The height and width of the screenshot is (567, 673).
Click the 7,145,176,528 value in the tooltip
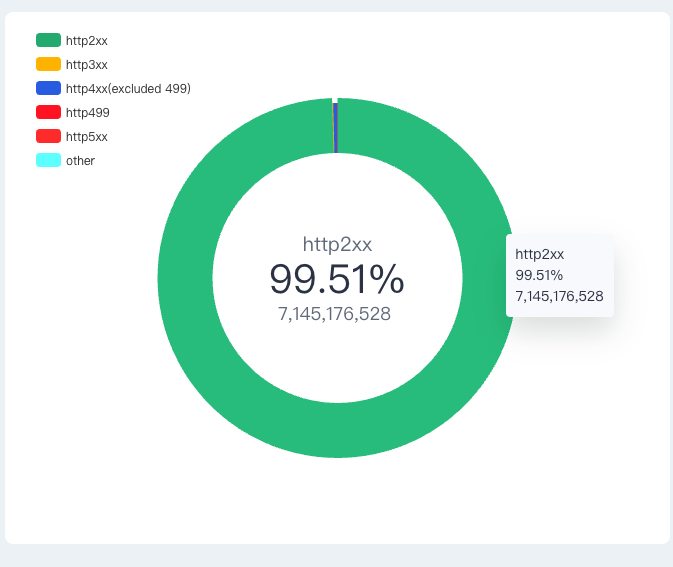coord(559,296)
